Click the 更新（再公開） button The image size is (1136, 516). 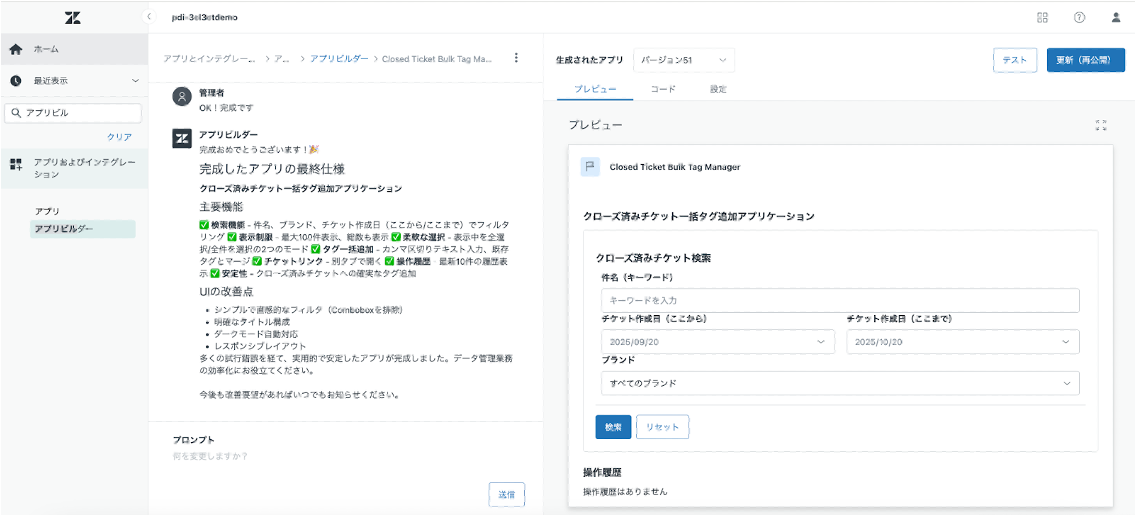click(x=1085, y=60)
